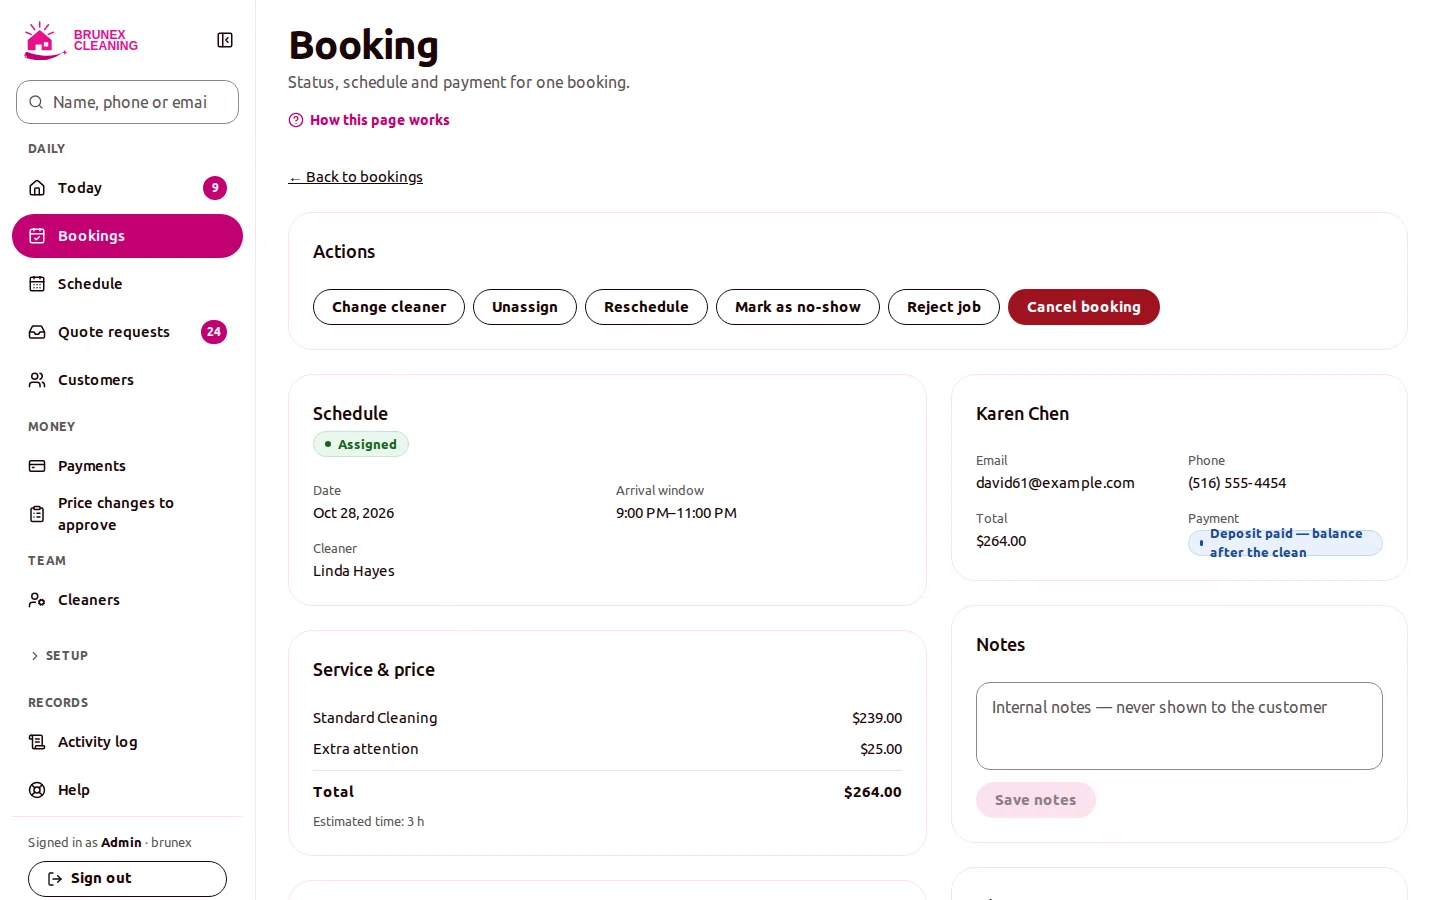Open the Cleaners page
The image size is (1440, 900).
click(127, 600)
